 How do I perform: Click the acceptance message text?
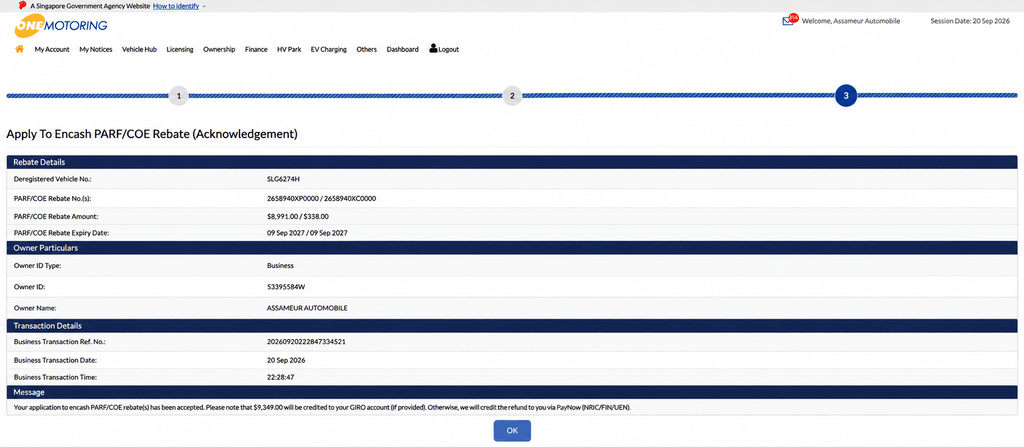point(323,407)
